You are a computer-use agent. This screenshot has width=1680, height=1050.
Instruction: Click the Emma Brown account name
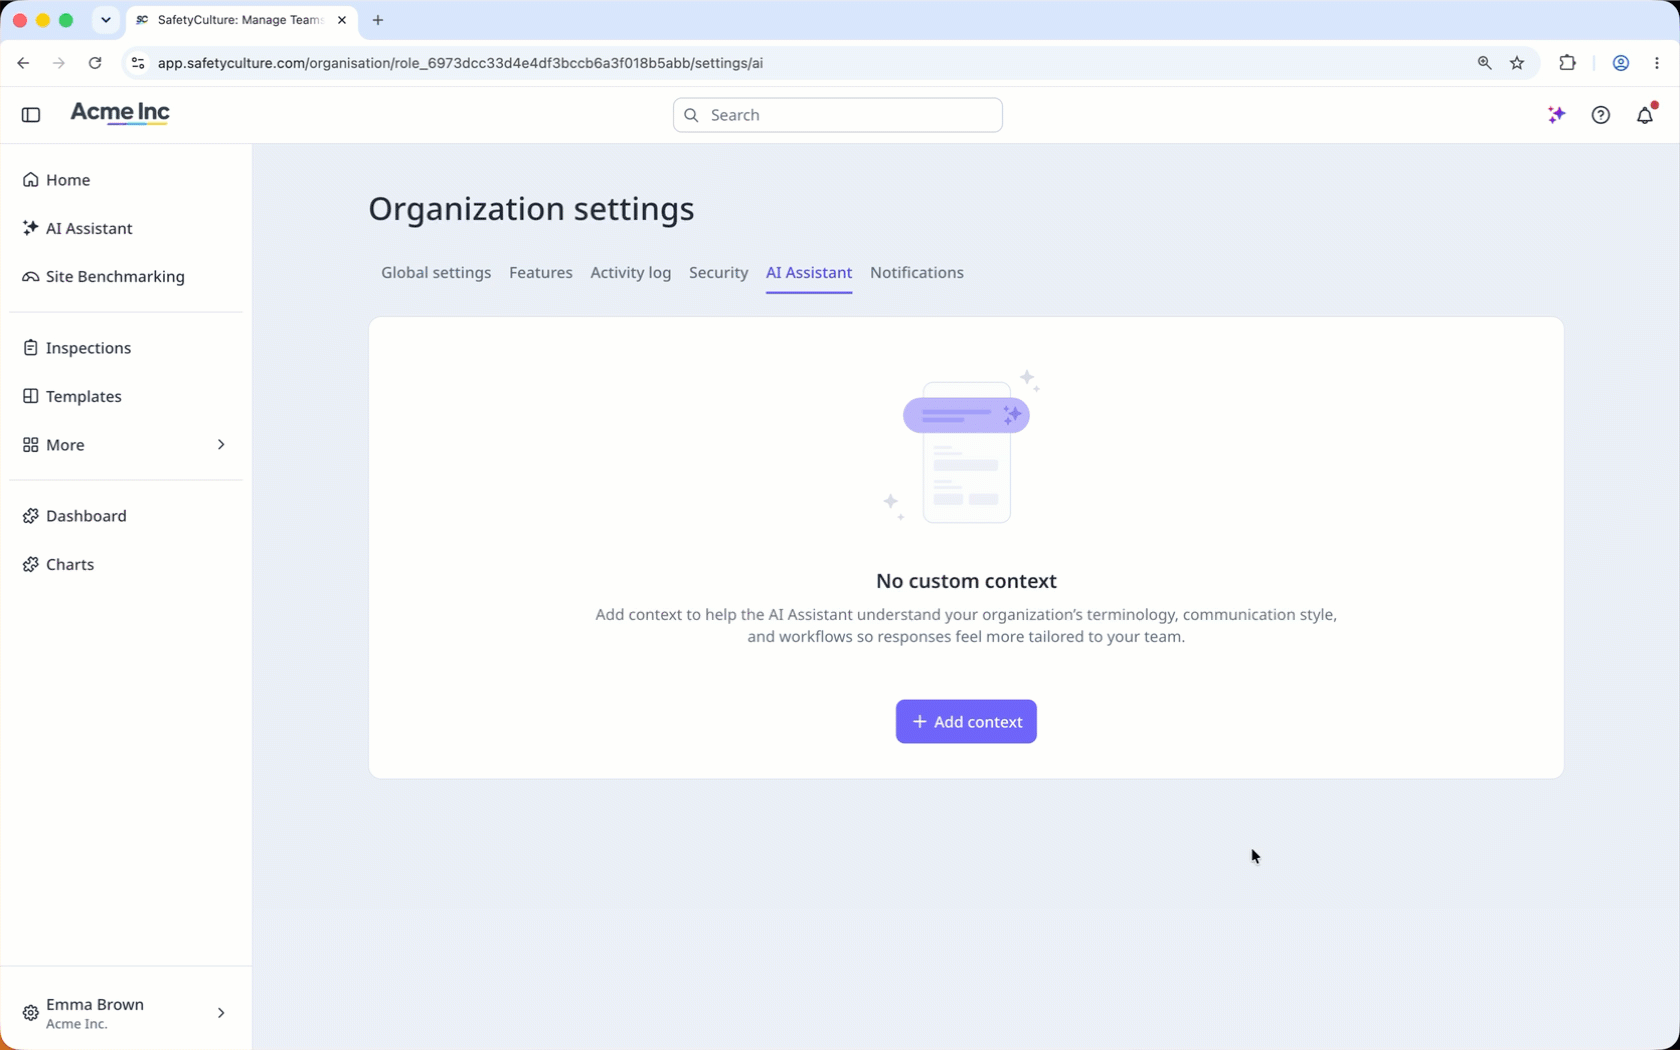pyautogui.click(x=95, y=1004)
